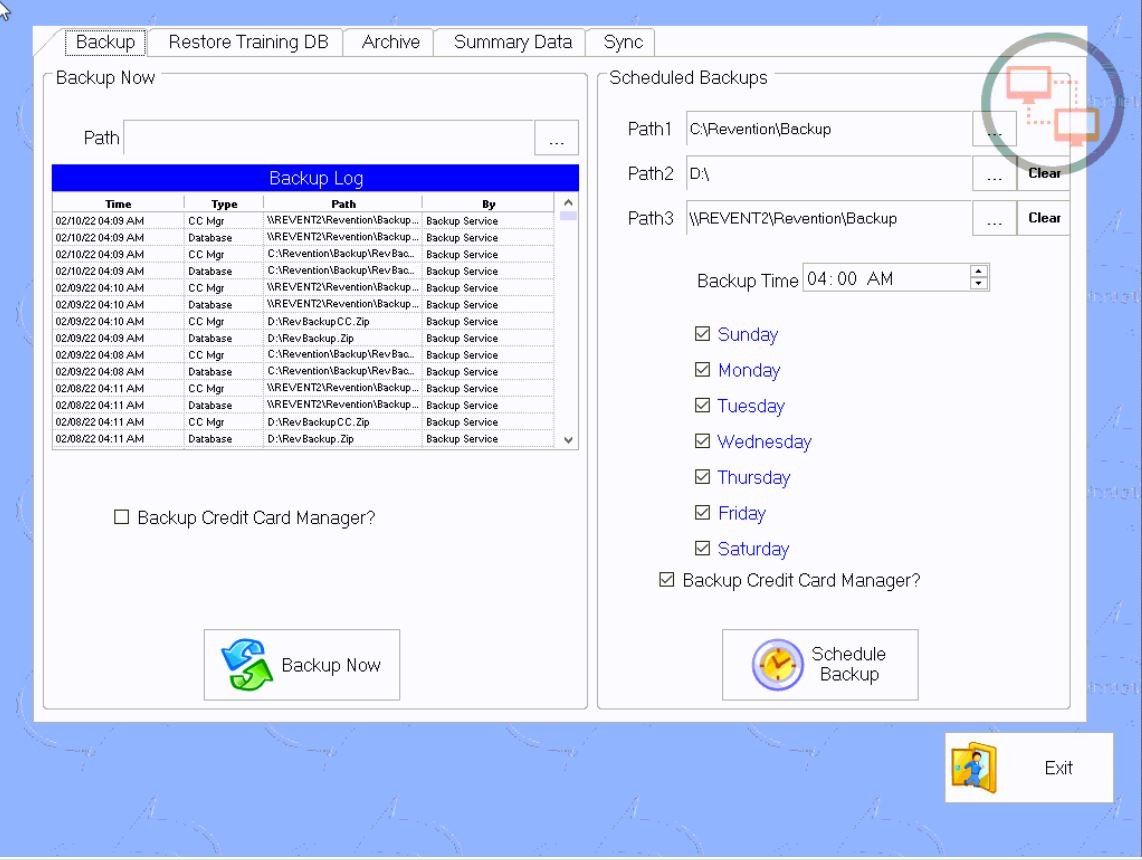This screenshot has height=860, width=1142.
Task: Uncheck the Saturday backup checkbox
Action: click(x=702, y=548)
